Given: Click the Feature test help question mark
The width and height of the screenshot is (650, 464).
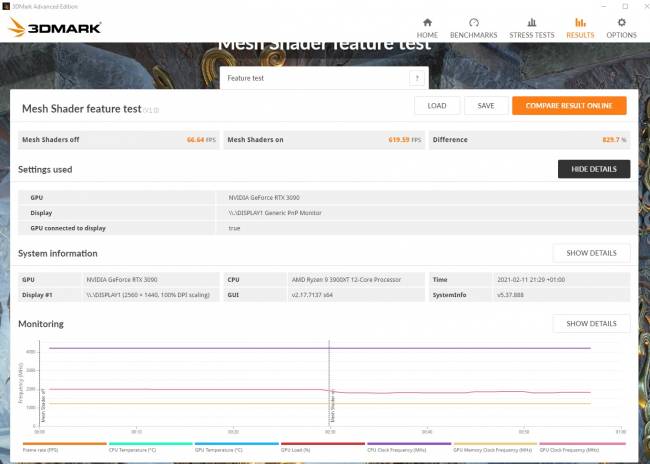Looking at the screenshot, I should pos(416,78).
